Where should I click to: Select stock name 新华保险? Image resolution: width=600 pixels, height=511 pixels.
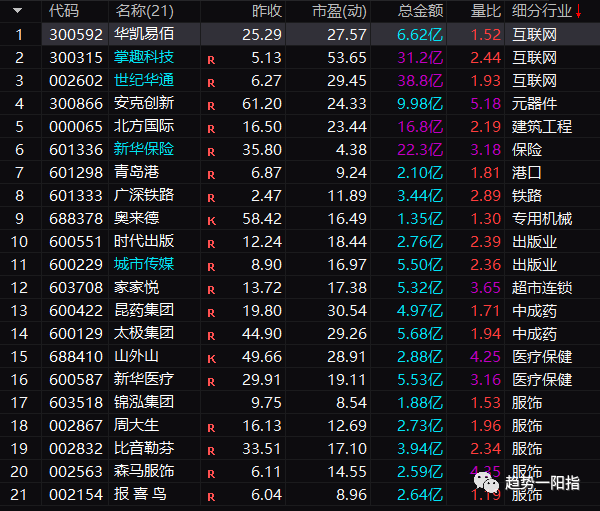click(x=144, y=149)
